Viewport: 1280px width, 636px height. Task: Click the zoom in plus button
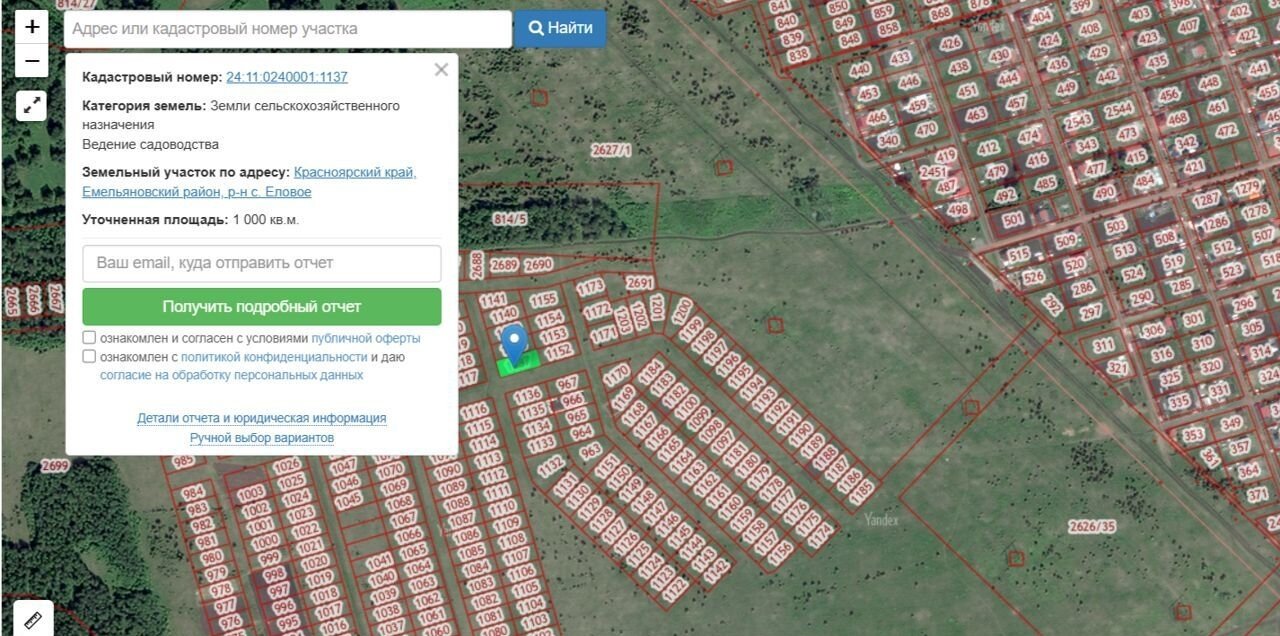[32, 27]
